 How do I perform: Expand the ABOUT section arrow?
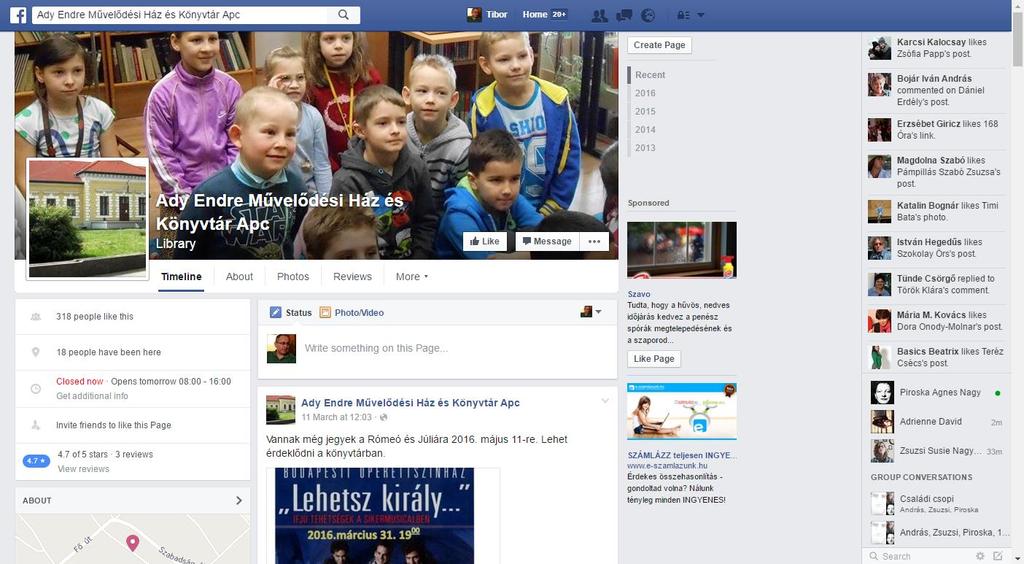(x=238, y=501)
